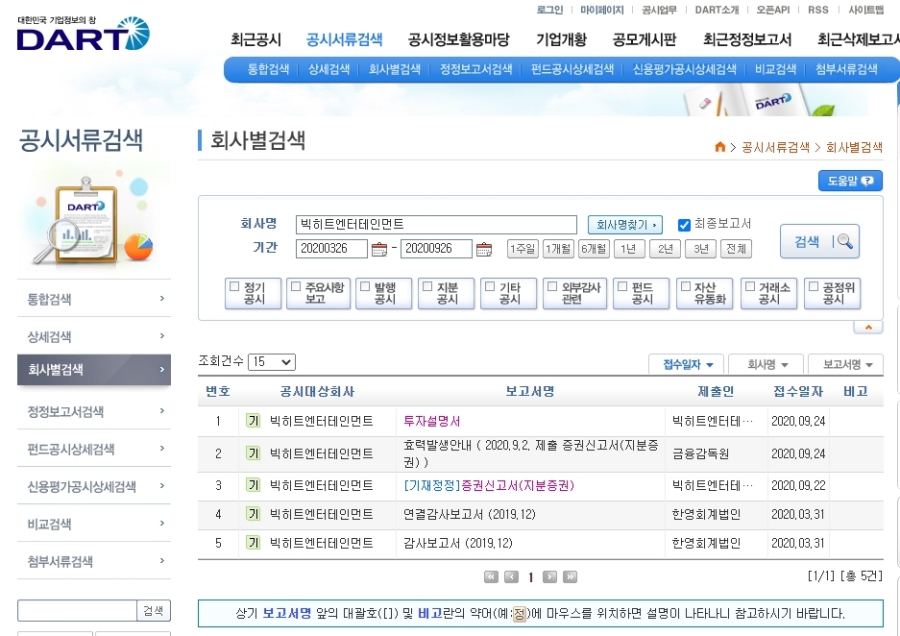Open 펀드공시상세검색 in the left sidebar
This screenshot has width=900, height=636.
tap(94, 448)
